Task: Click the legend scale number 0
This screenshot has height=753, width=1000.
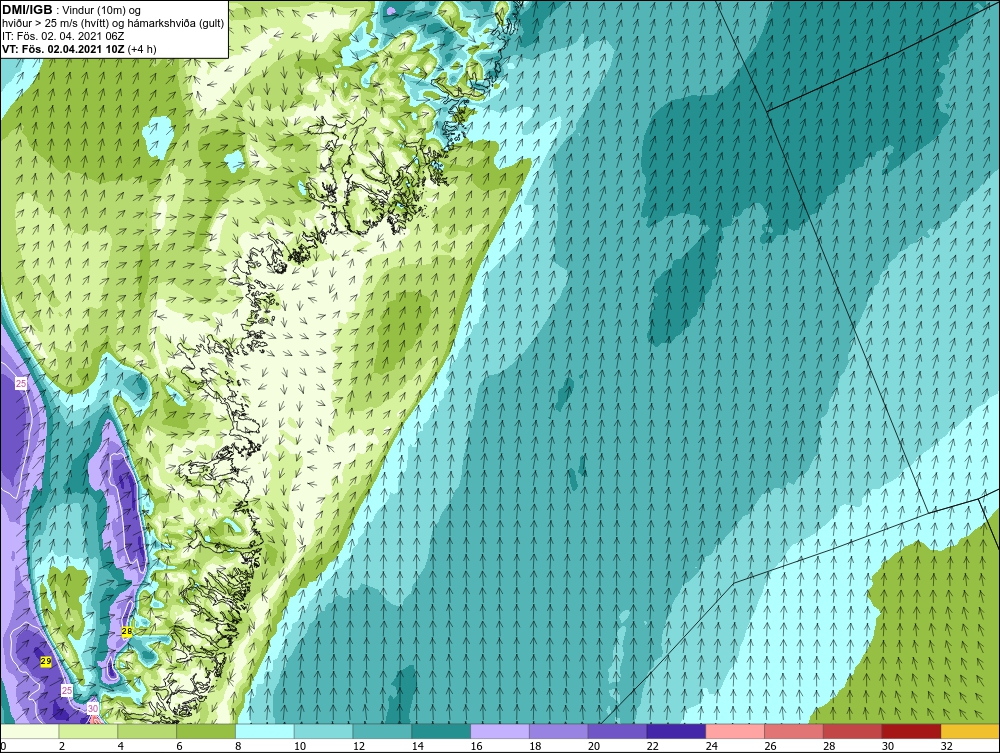Action: coord(3,746)
